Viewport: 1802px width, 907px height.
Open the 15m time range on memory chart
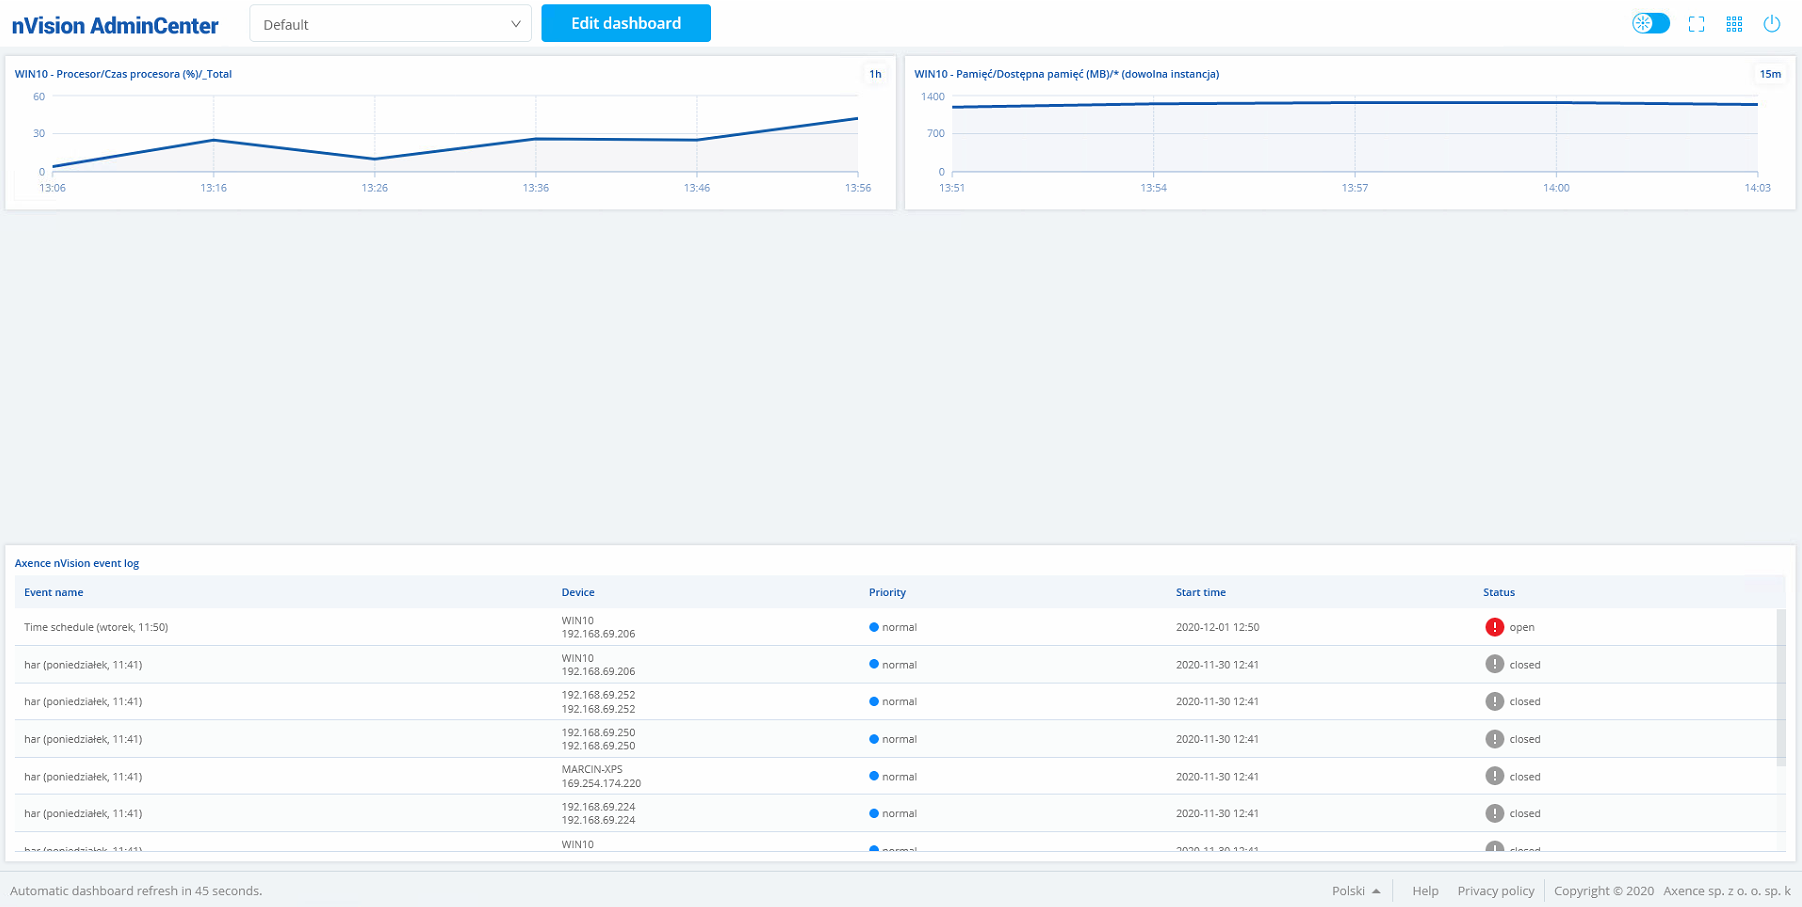pos(1770,74)
